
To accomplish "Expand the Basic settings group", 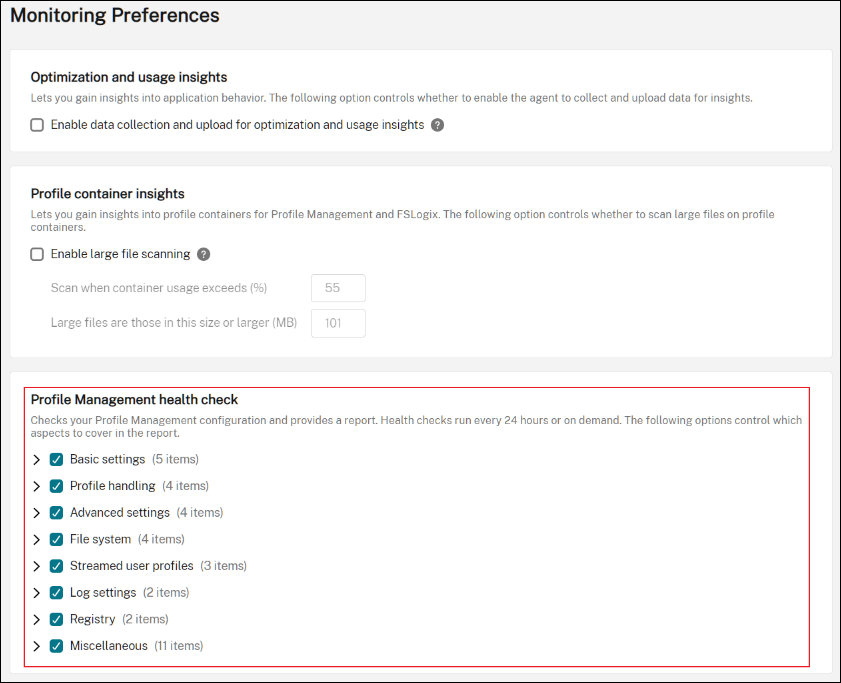I will click(36, 460).
